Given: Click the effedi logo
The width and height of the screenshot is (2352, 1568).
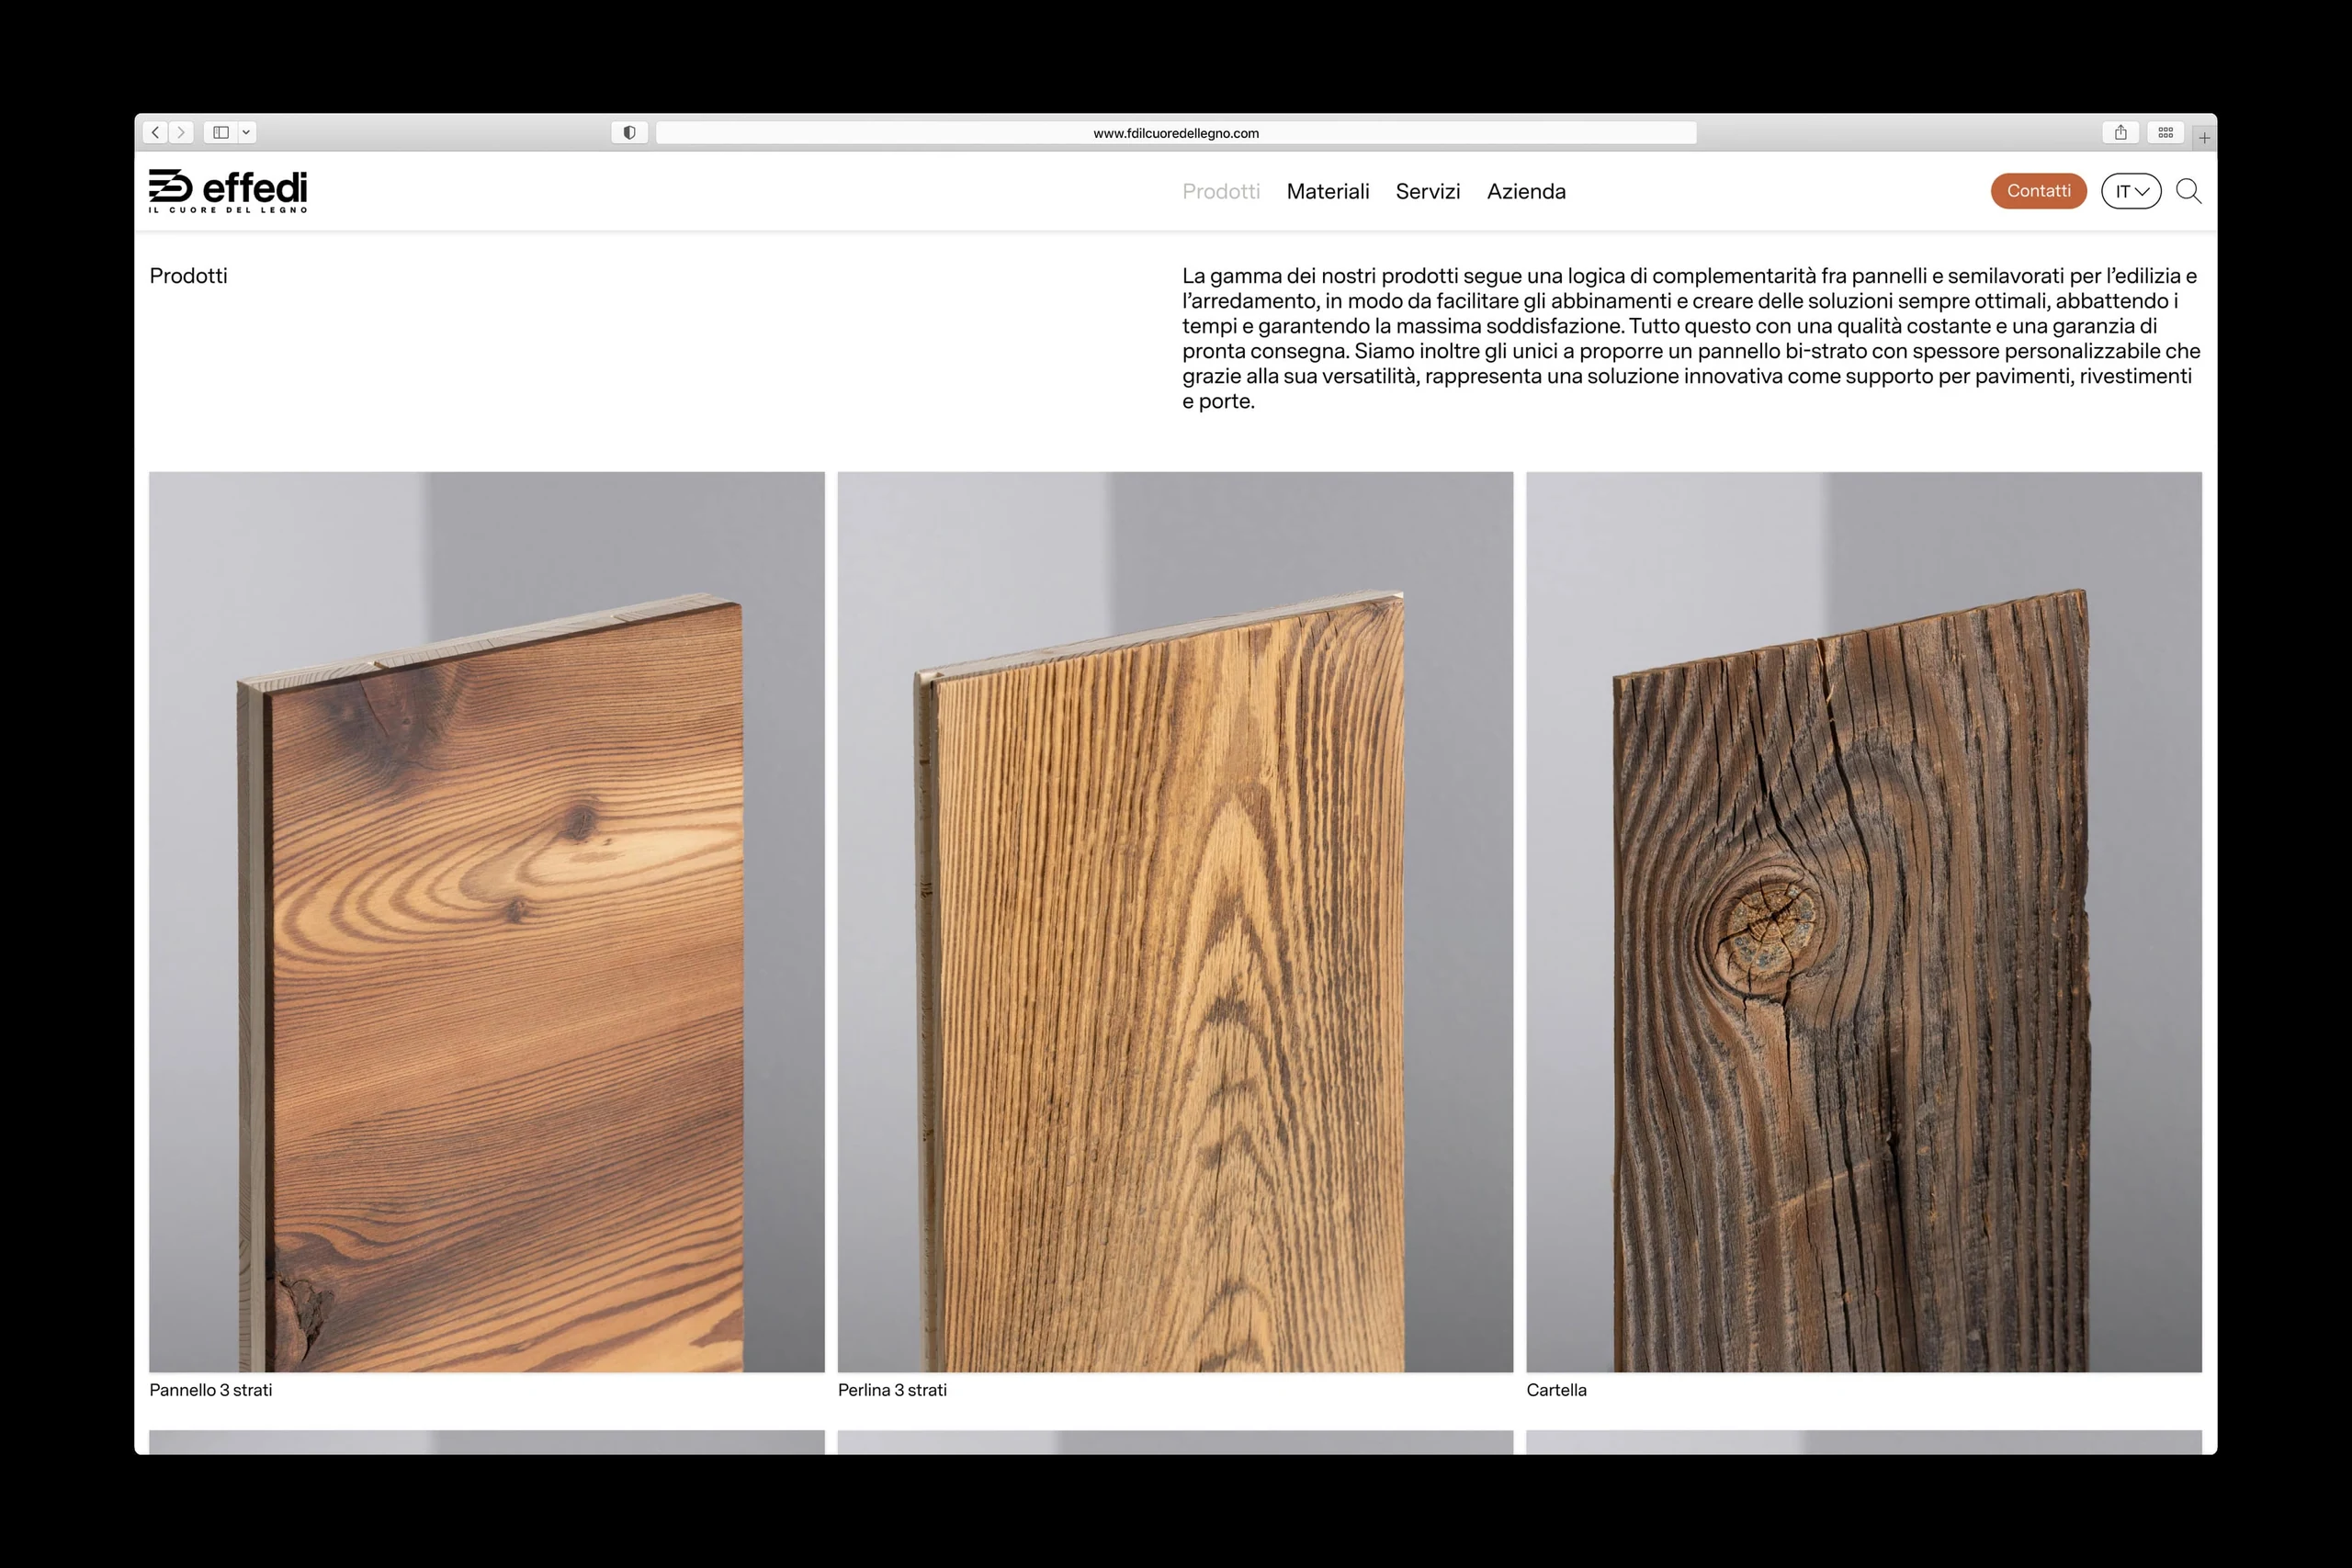Looking at the screenshot, I should click(x=228, y=190).
